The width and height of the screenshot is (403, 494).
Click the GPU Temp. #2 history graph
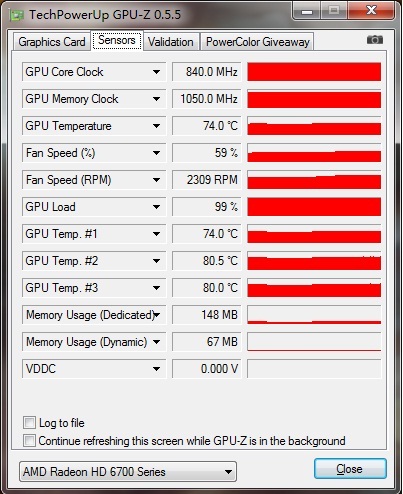pos(314,261)
